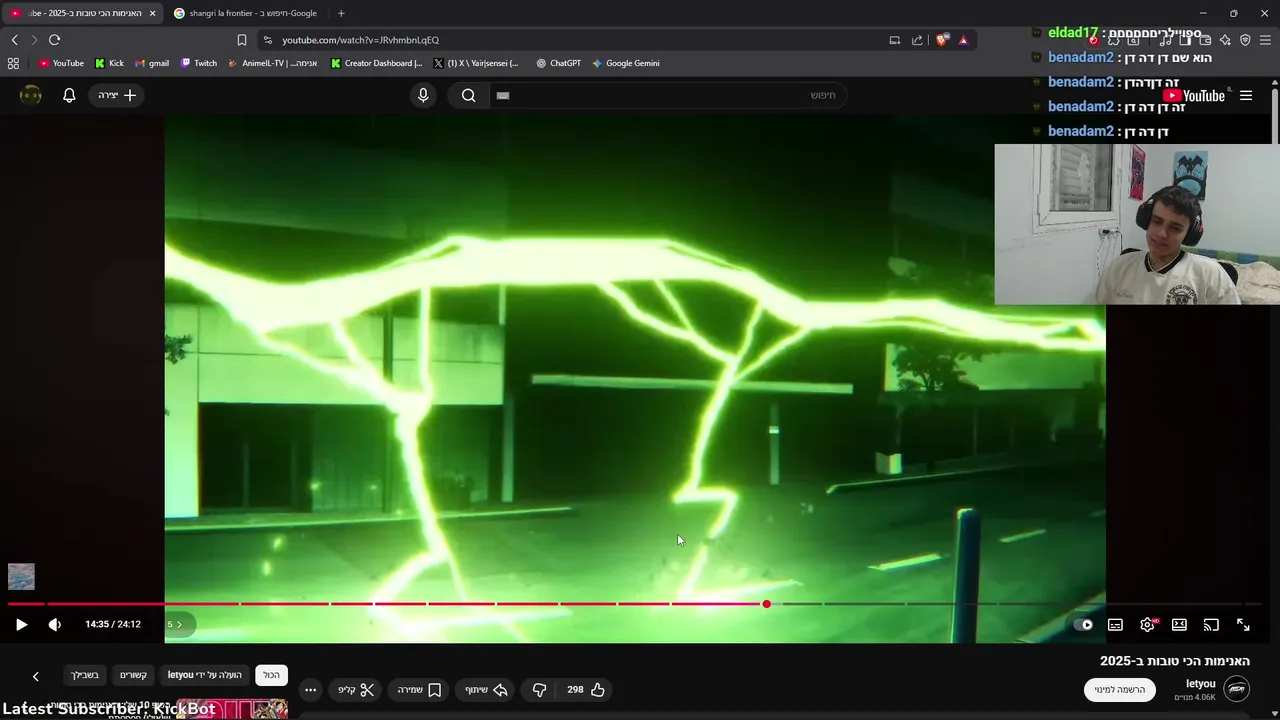Screen dimensions: 1280x720
Task: Go to YouTube home via logo
Action: click(1195, 96)
